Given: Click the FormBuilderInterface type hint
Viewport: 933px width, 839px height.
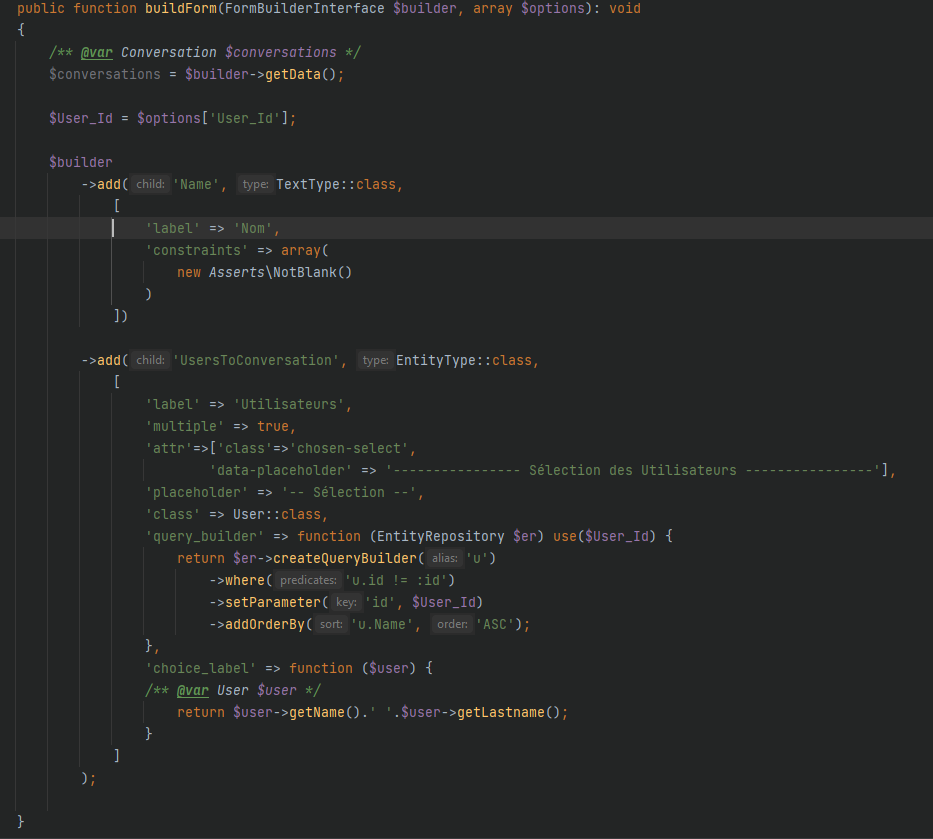Looking at the screenshot, I should click(305, 8).
